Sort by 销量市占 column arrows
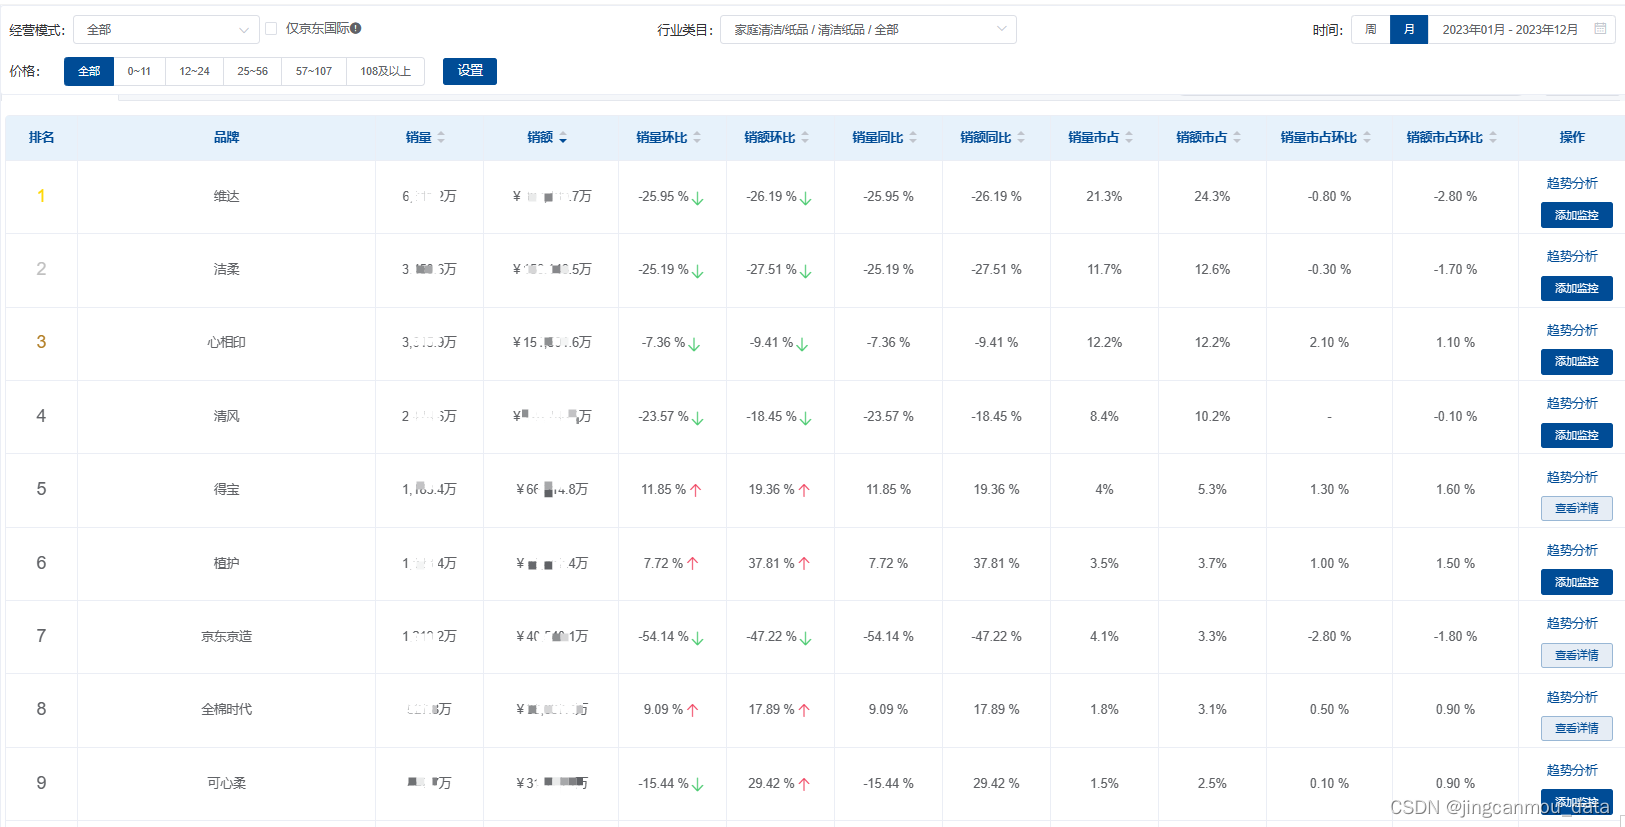Screen dimensions: 1625x827 (x=1129, y=138)
